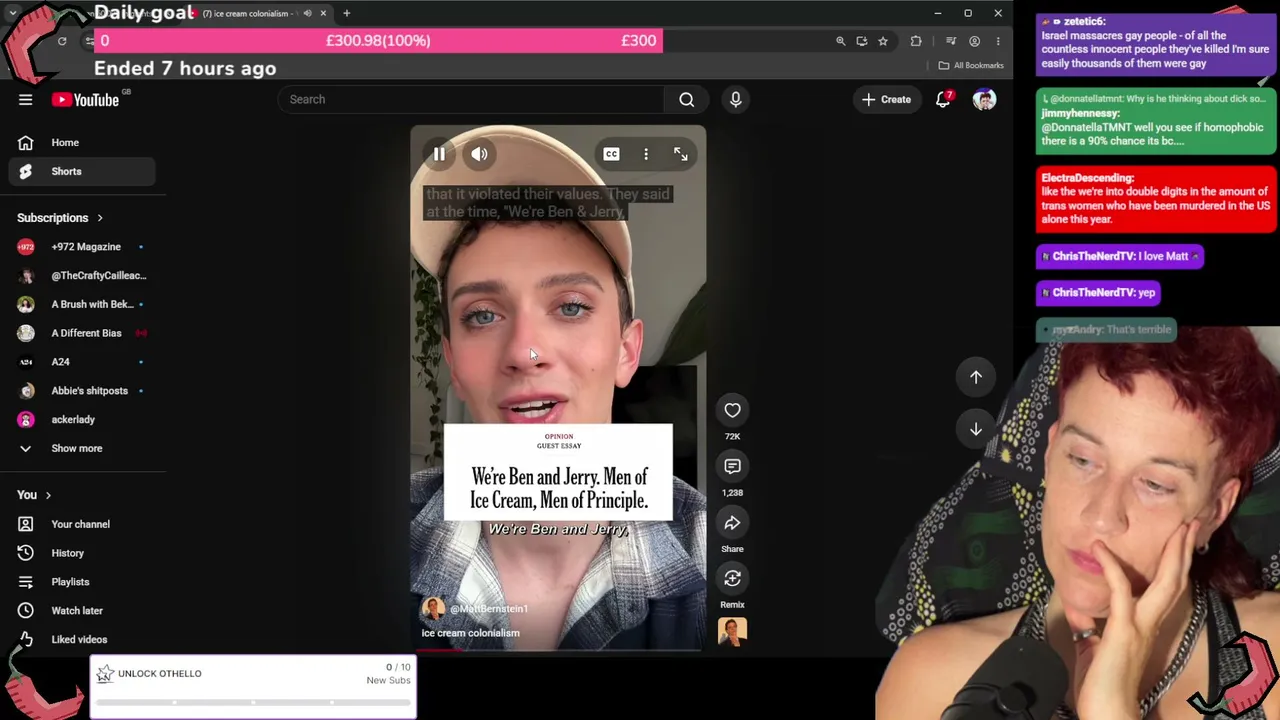Image resolution: width=1280 pixels, height=720 pixels.
Task: Click the short's progress bar
Action: tap(558, 649)
